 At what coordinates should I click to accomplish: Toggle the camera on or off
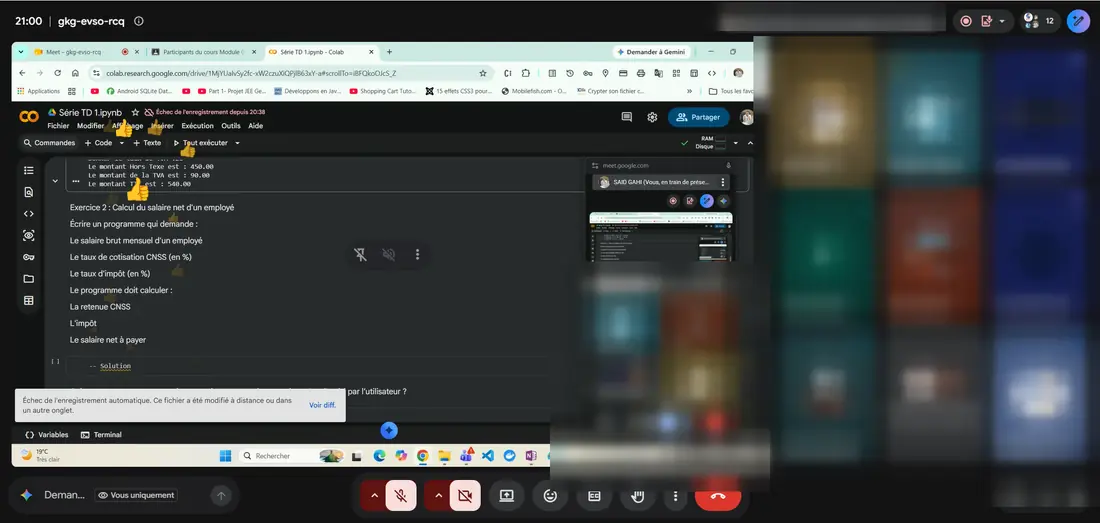(x=464, y=496)
